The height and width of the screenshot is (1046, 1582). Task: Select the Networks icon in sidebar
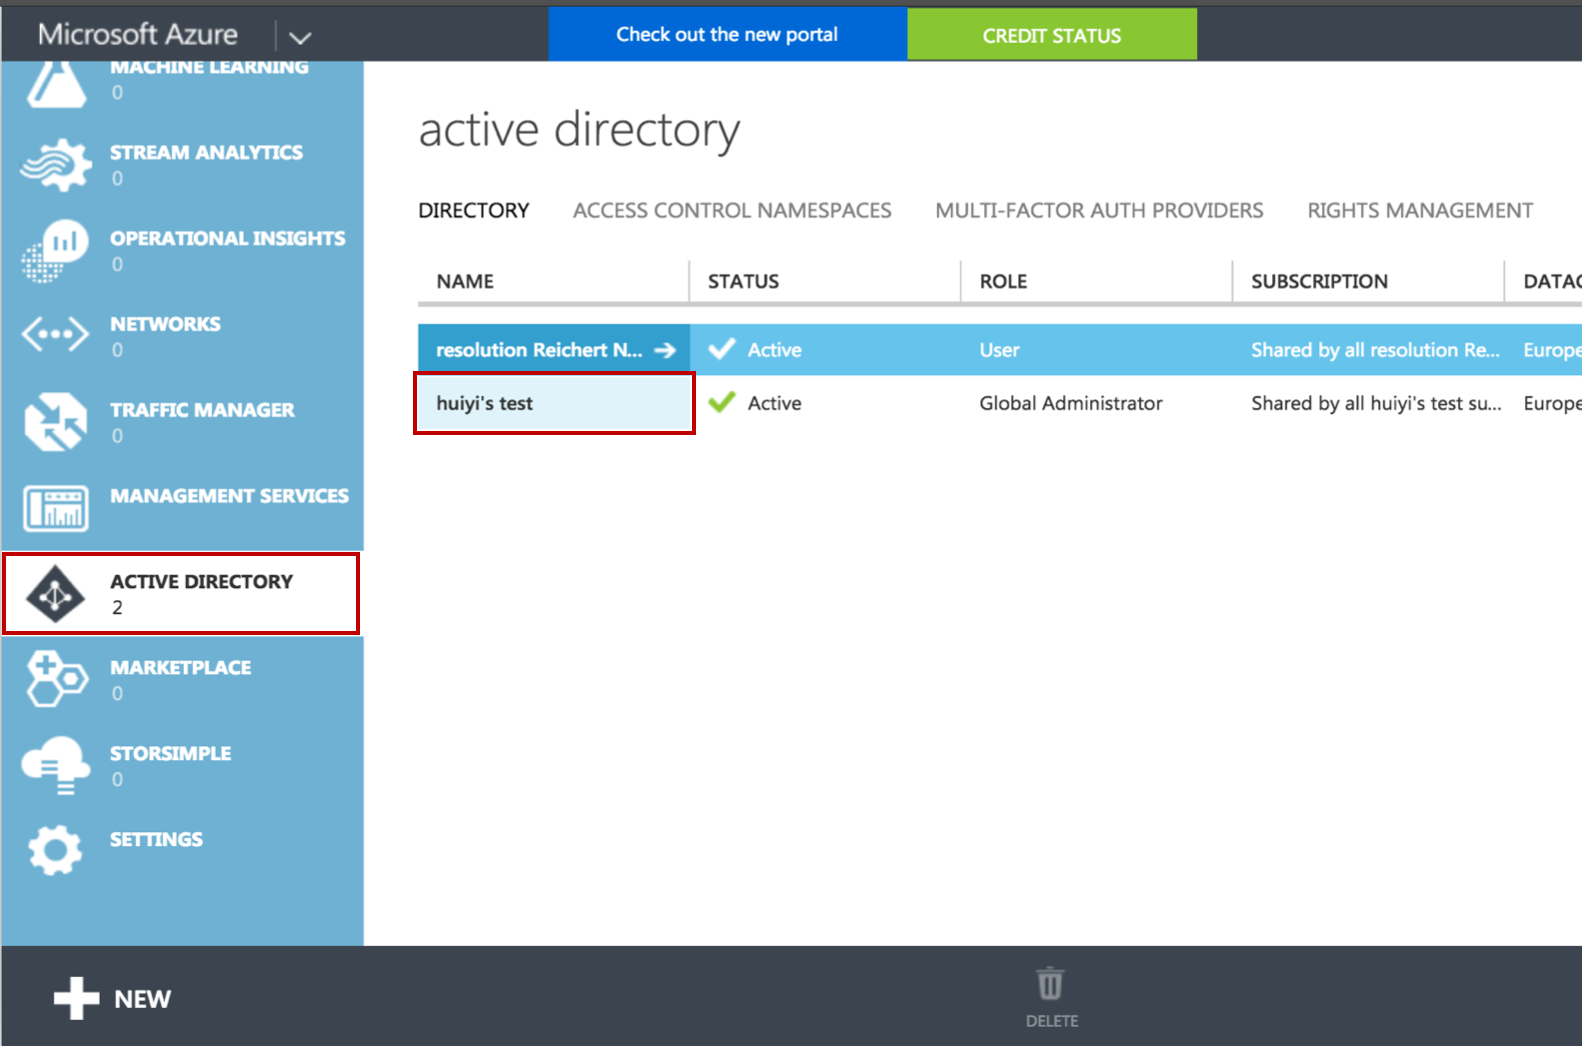(x=56, y=335)
